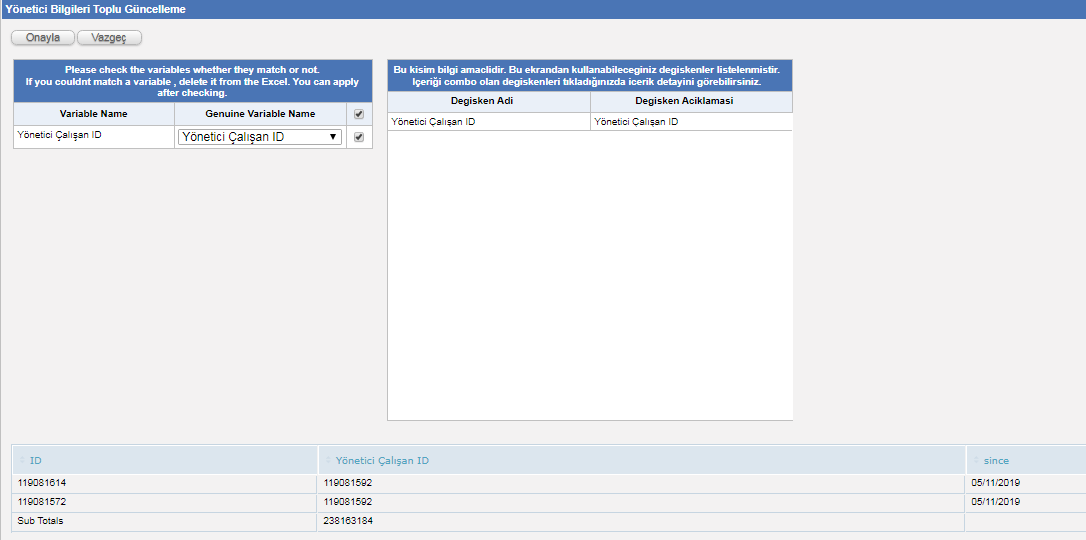Click the Variable Name column header
Viewport: 1086px width, 540px height.
[x=94, y=114]
